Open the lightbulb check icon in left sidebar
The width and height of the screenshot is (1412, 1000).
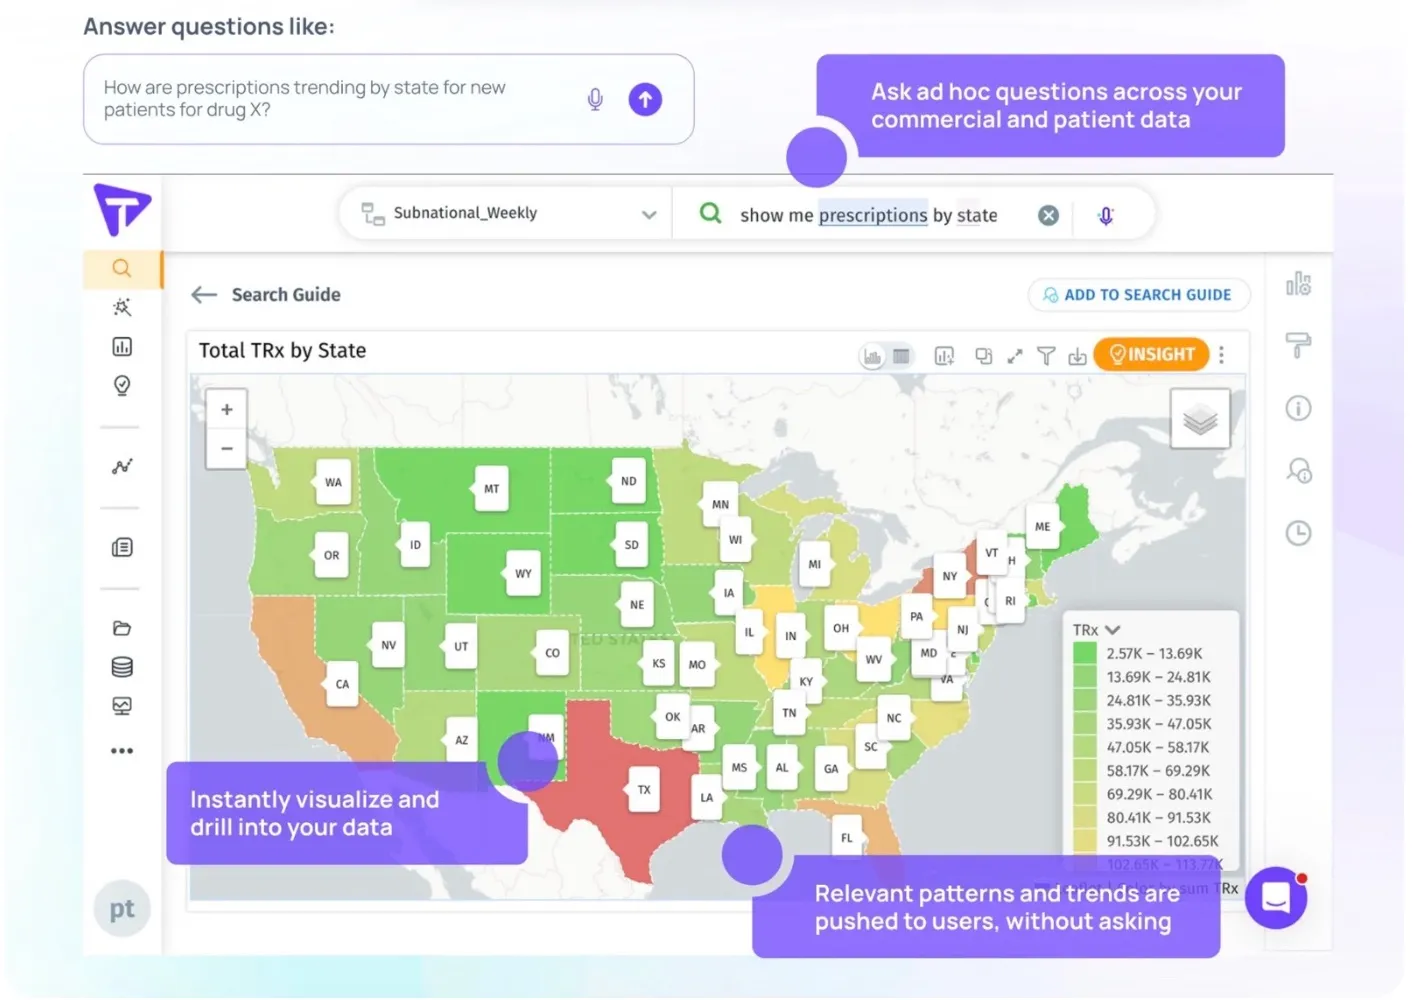pos(122,386)
